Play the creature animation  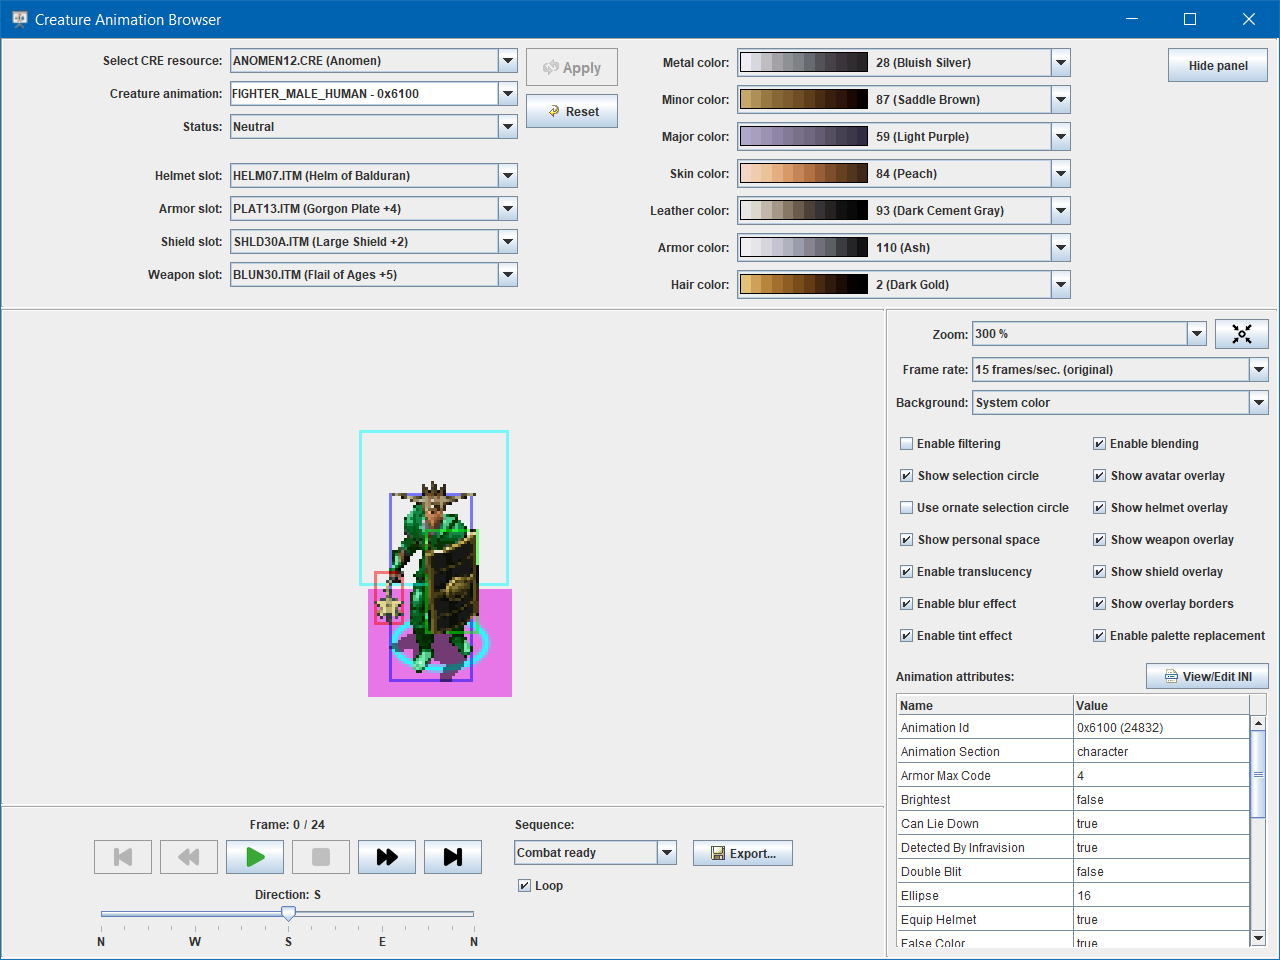255,857
